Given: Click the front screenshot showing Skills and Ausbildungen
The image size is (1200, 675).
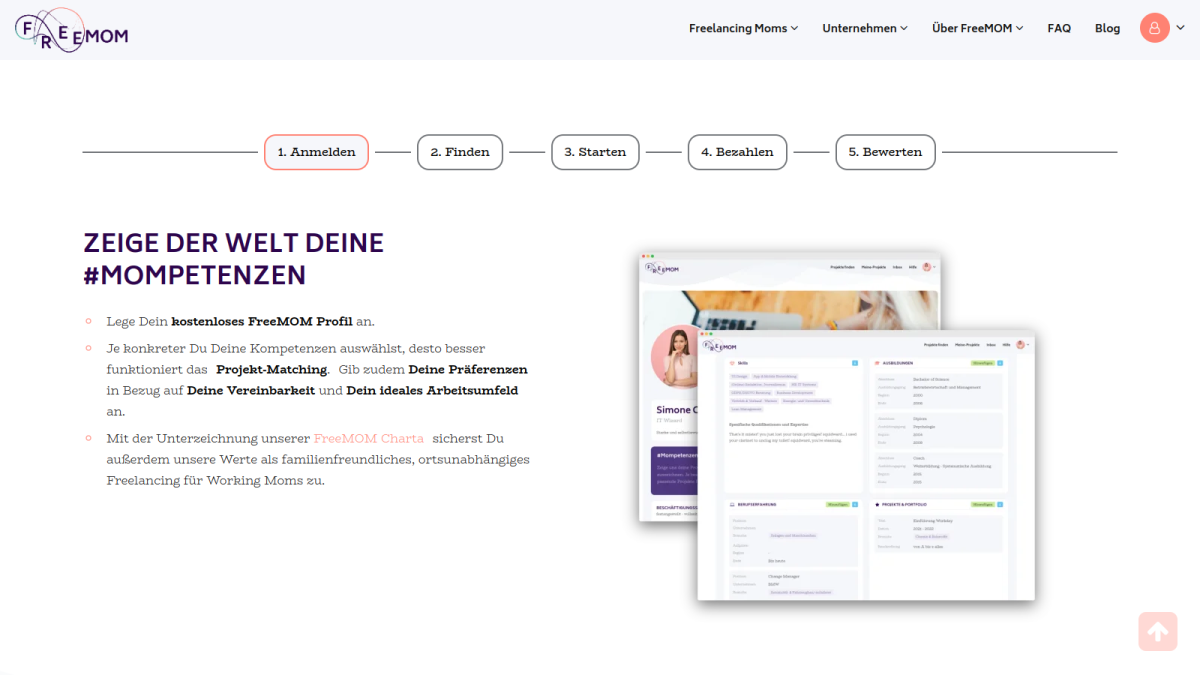Looking at the screenshot, I should pos(866,465).
